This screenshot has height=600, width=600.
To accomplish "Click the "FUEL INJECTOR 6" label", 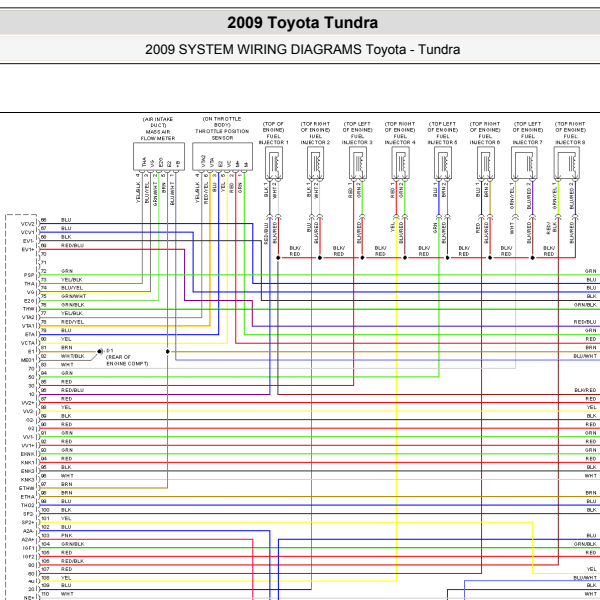I will point(485,139).
